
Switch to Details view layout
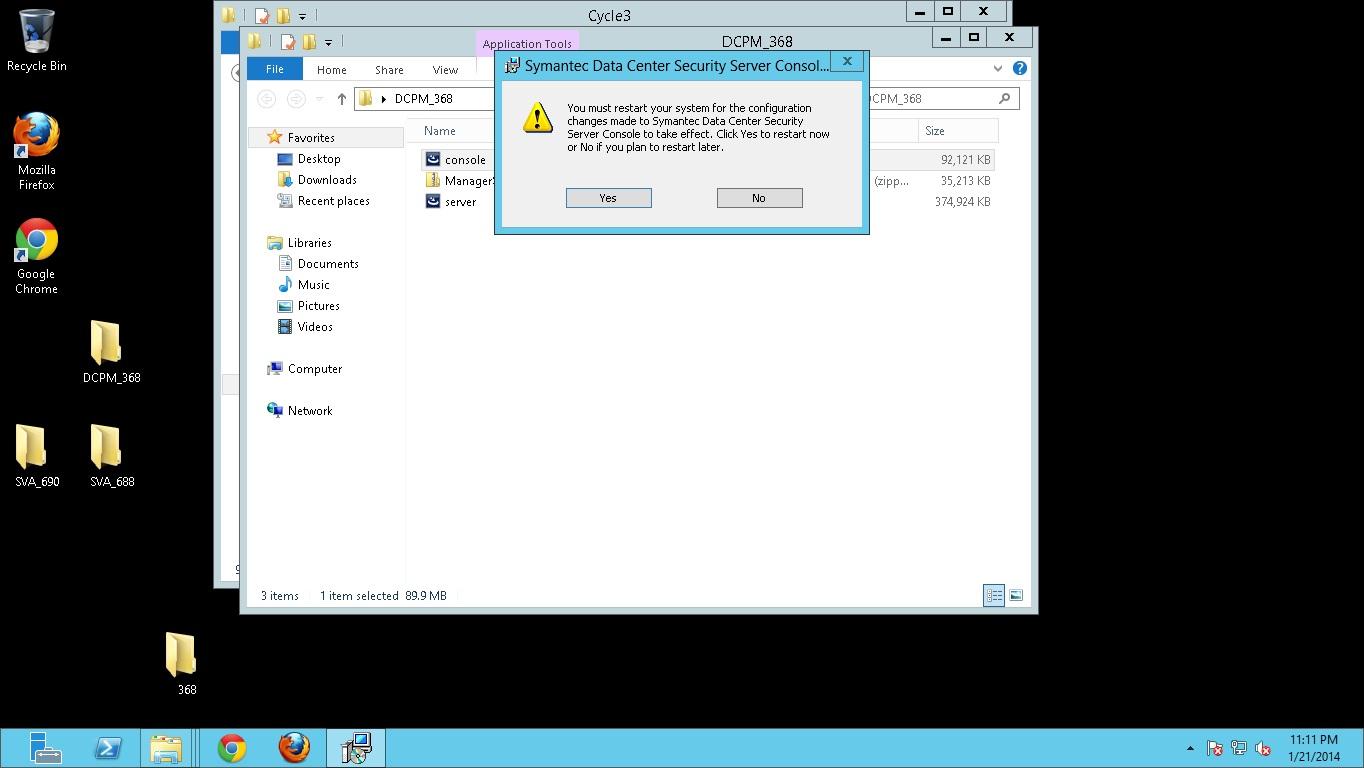(x=994, y=596)
